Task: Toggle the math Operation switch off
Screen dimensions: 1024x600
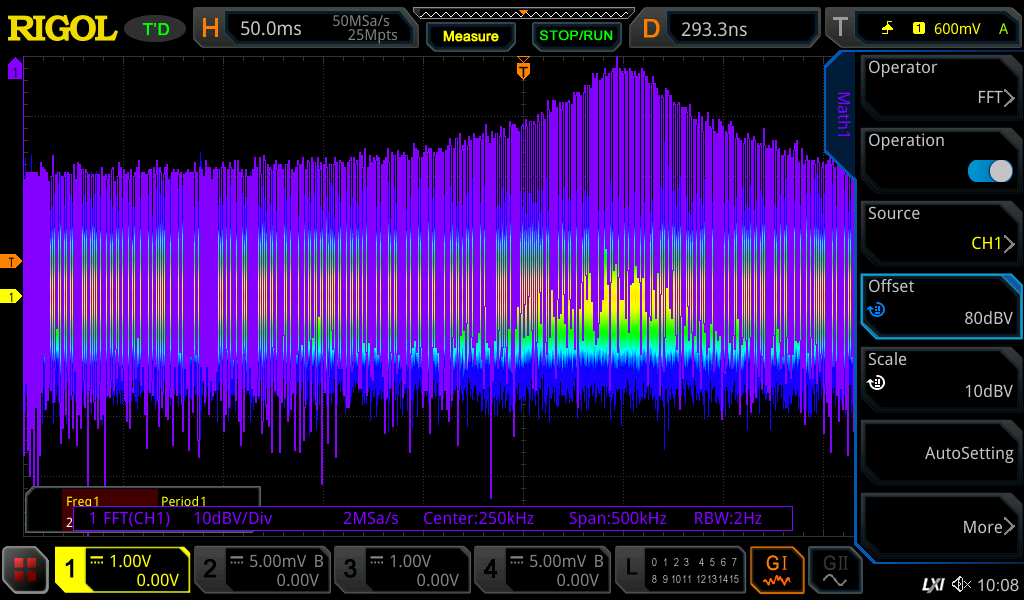Action: tap(989, 171)
